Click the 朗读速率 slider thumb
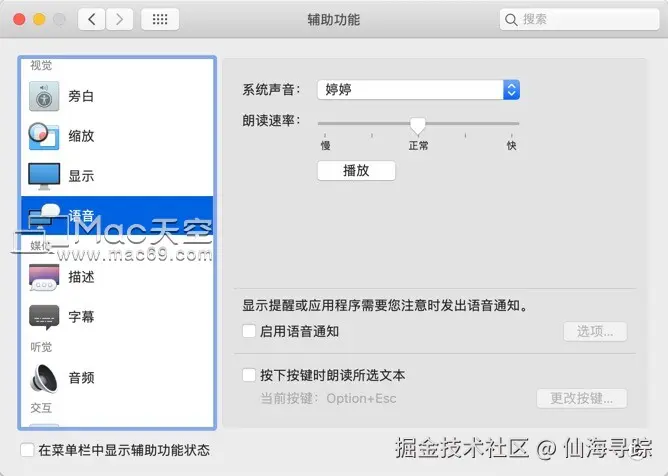 pyautogui.click(x=418, y=125)
